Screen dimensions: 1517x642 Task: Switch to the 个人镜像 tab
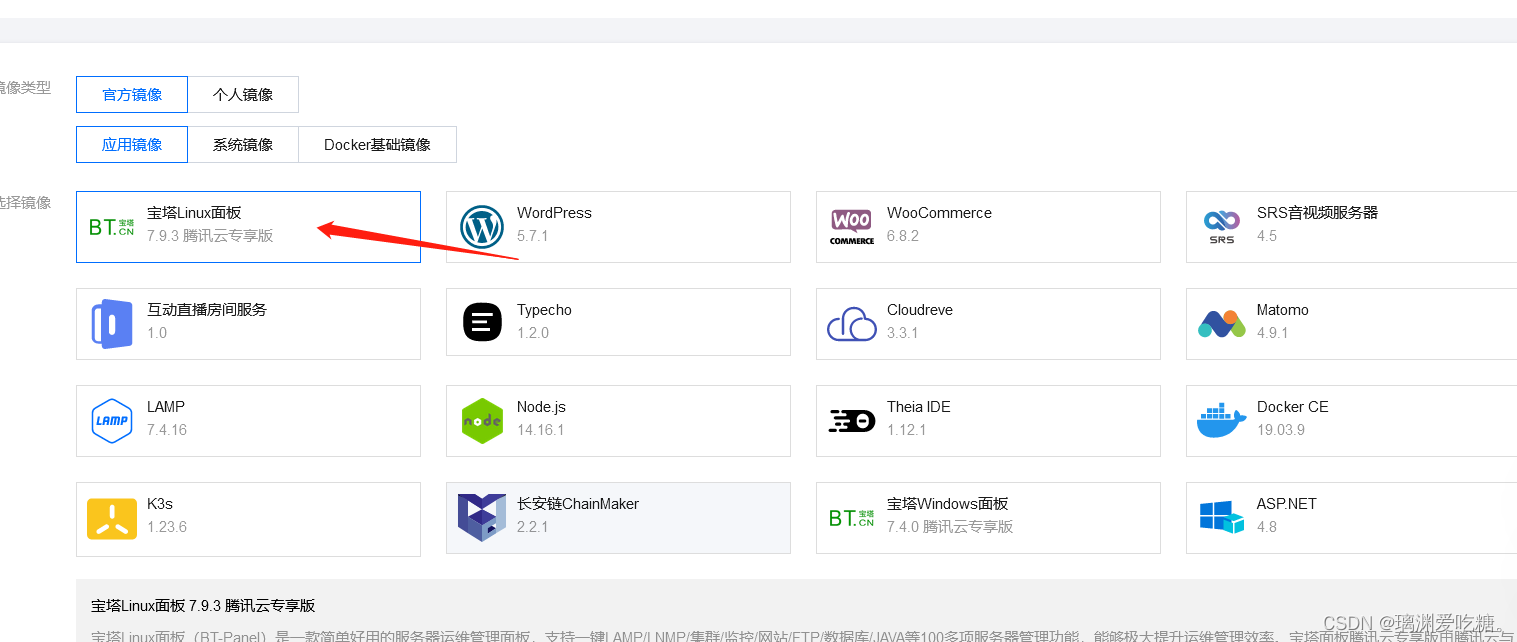coord(243,94)
